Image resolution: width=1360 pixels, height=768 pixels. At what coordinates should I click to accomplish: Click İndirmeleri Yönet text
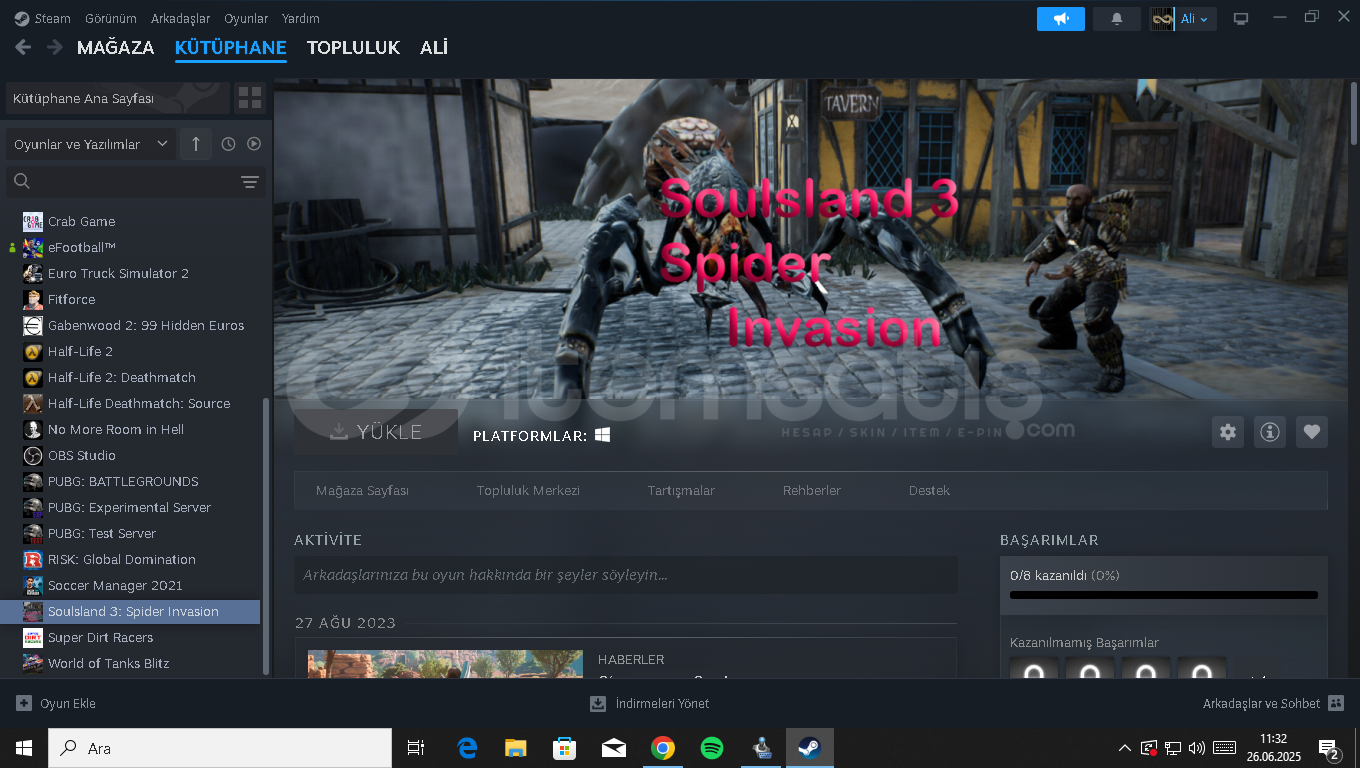[x=662, y=703]
